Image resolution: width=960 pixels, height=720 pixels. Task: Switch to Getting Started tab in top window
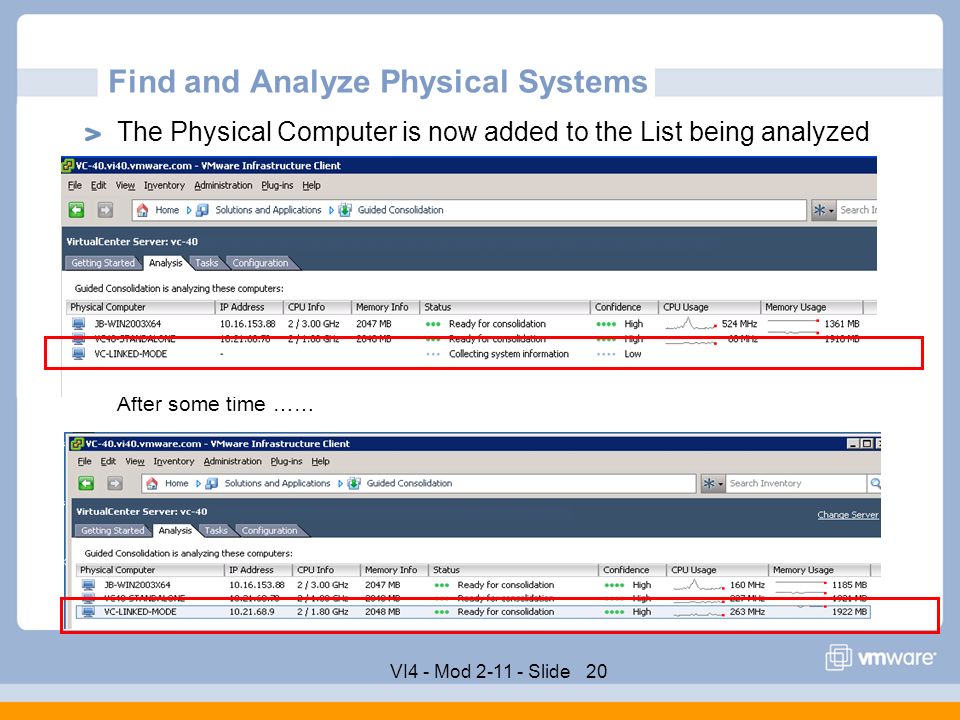(103, 263)
